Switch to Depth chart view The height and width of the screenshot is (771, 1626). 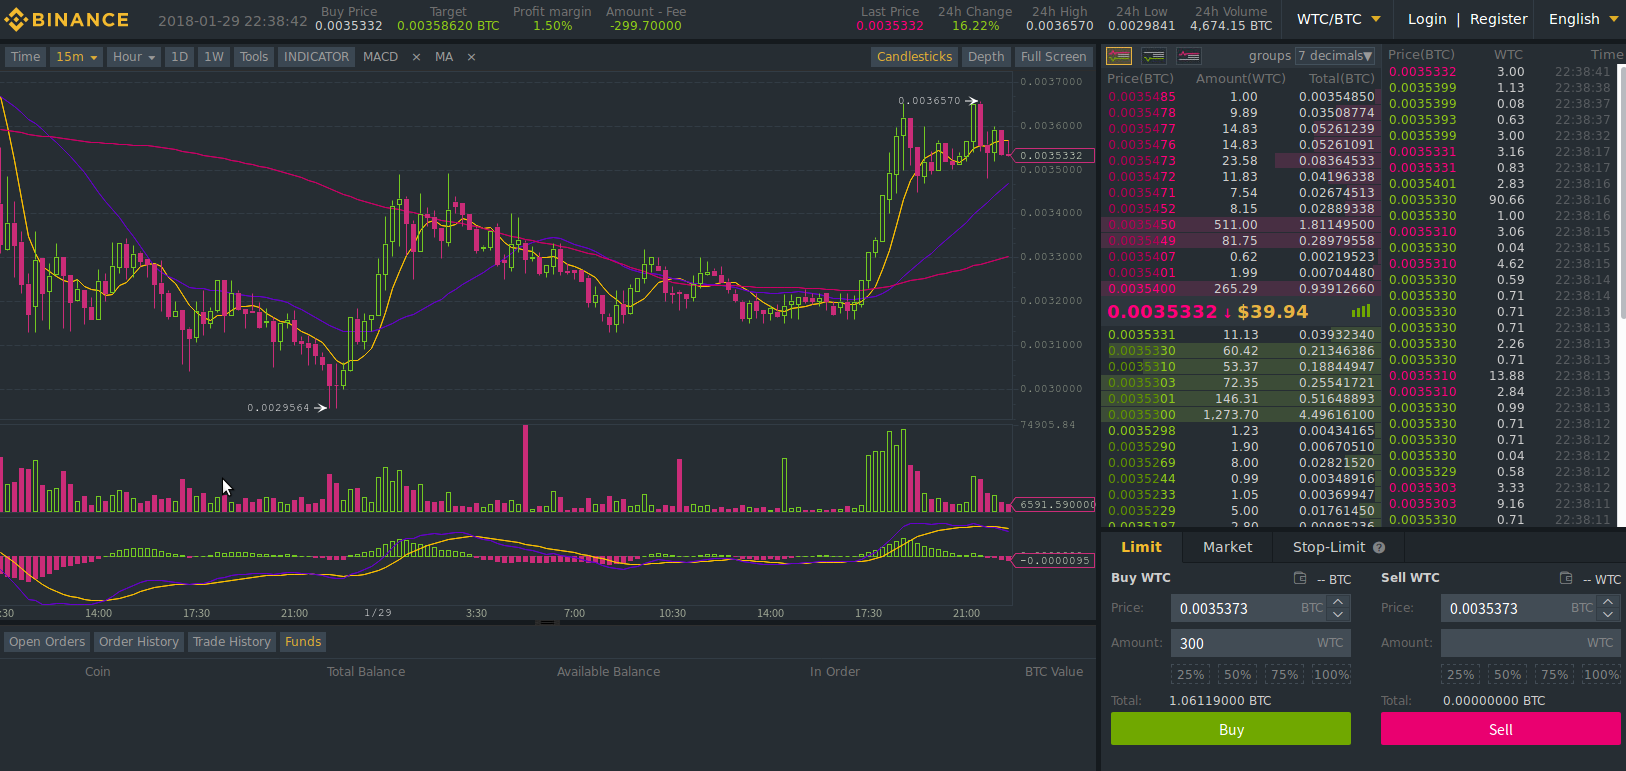coord(986,57)
